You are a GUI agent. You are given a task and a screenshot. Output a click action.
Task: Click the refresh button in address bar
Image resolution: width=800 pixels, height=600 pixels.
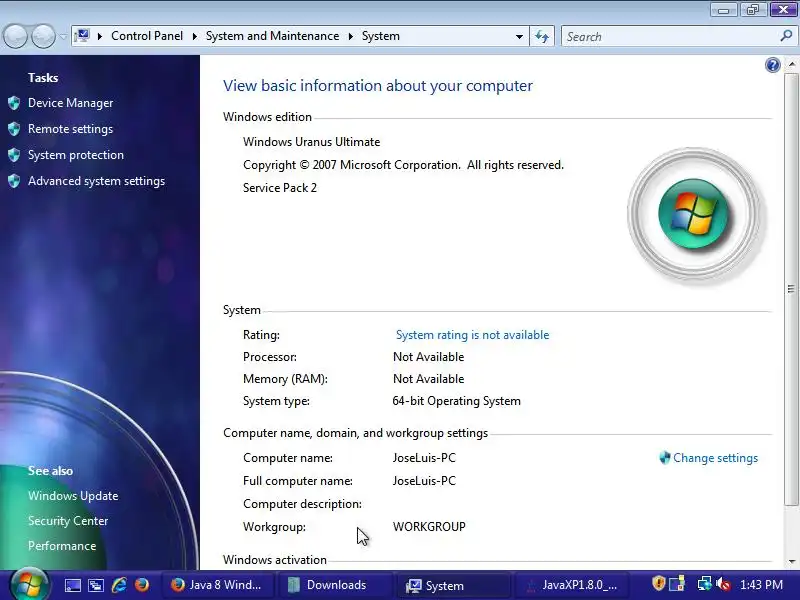pyautogui.click(x=542, y=37)
